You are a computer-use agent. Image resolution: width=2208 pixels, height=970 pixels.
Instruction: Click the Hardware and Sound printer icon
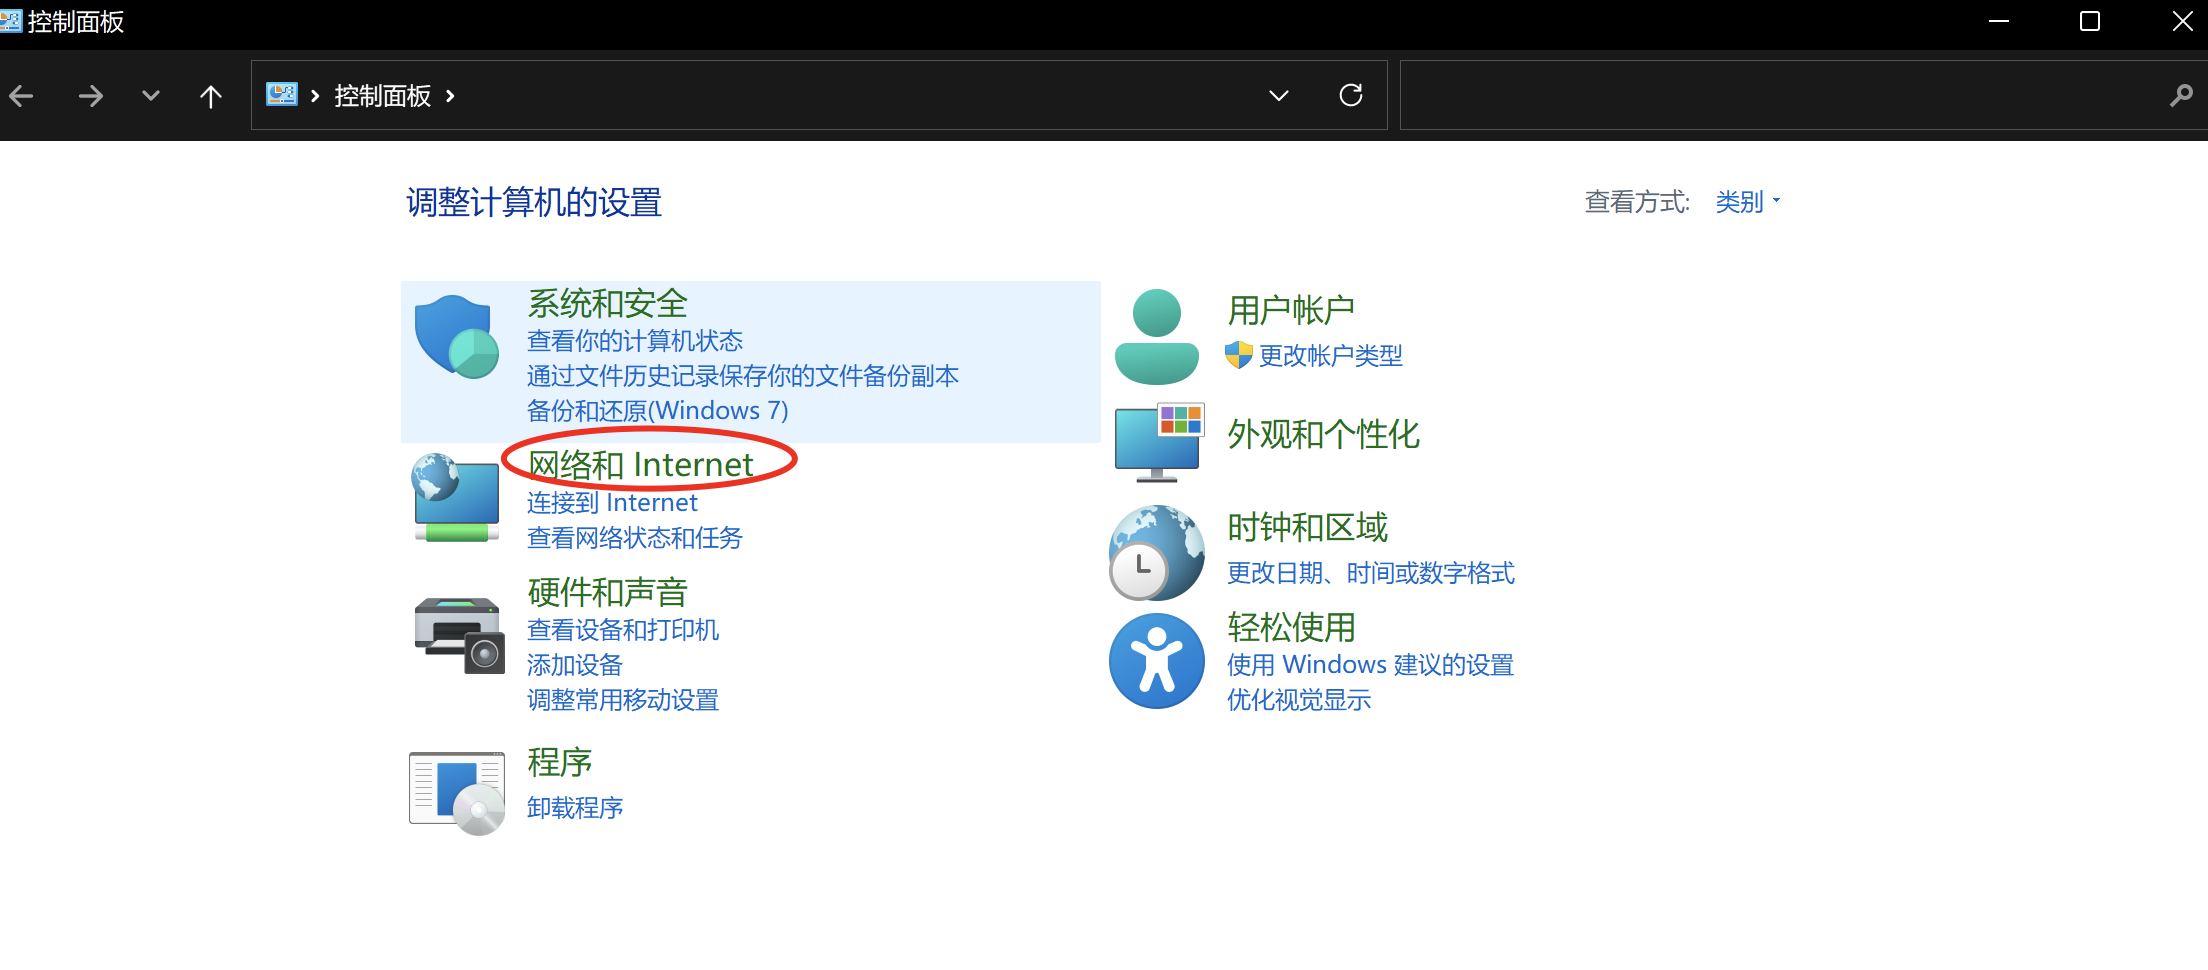click(x=459, y=635)
